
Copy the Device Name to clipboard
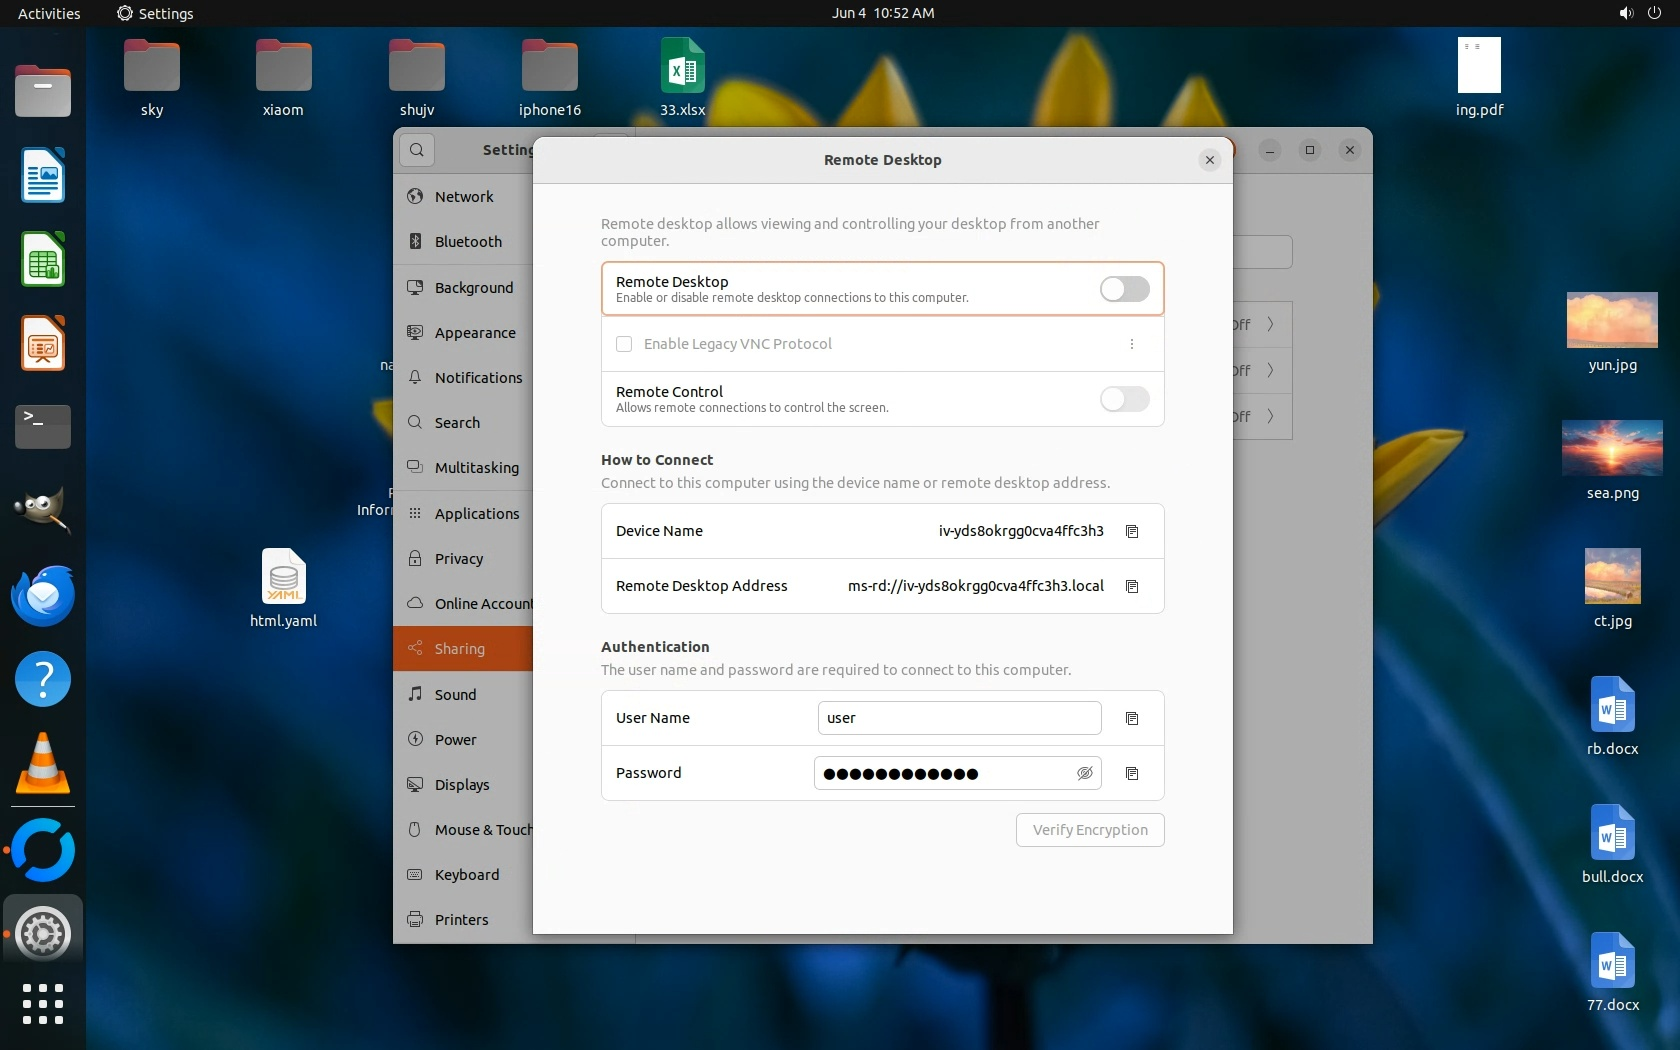[1132, 531]
